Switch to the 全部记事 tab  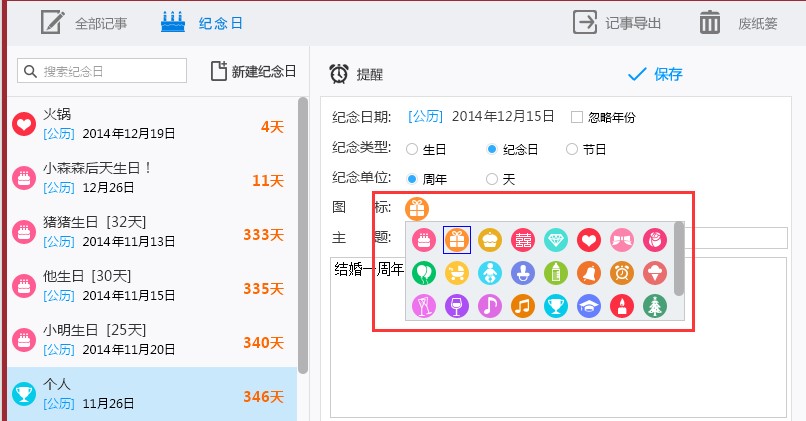coord(84,23)
